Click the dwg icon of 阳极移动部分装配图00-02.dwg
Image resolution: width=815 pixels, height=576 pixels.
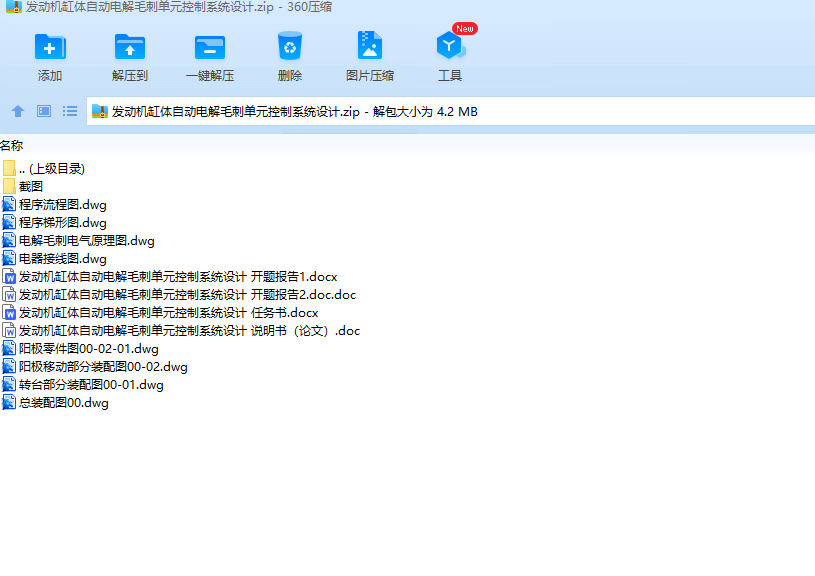click(x=9, y=366)
